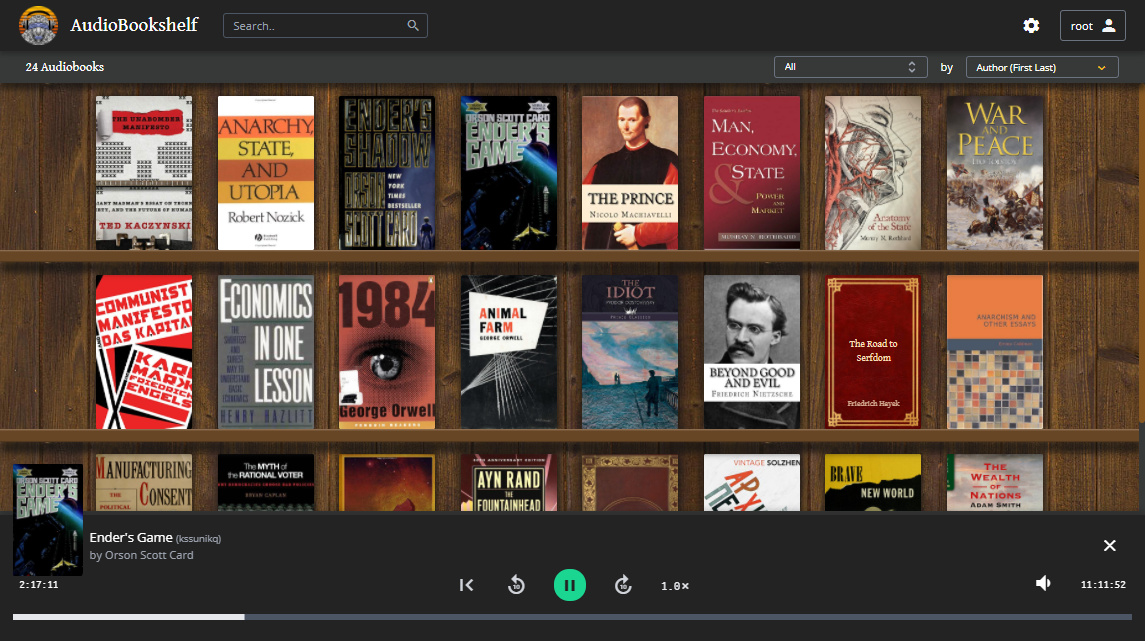The image size is (1145, 641).
Task: Jump to the start of the track
Action: point(466,585)
